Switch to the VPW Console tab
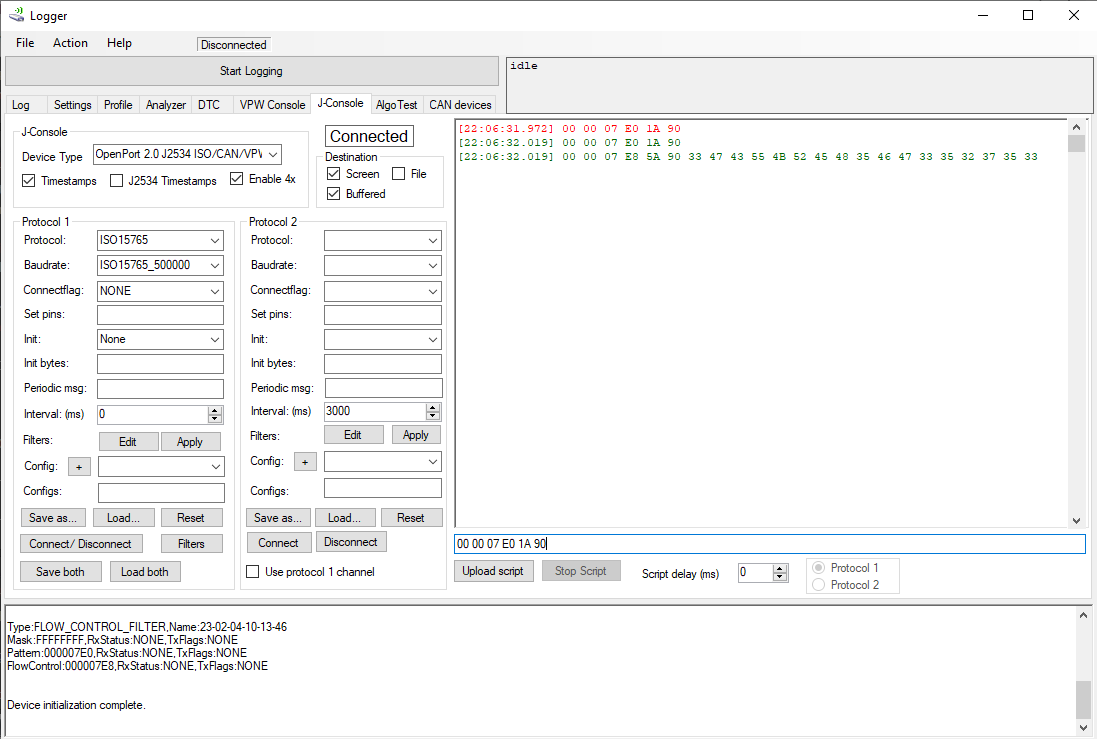Image resolution: width=1097 pixels, height=739 pixels. (272, 105)
